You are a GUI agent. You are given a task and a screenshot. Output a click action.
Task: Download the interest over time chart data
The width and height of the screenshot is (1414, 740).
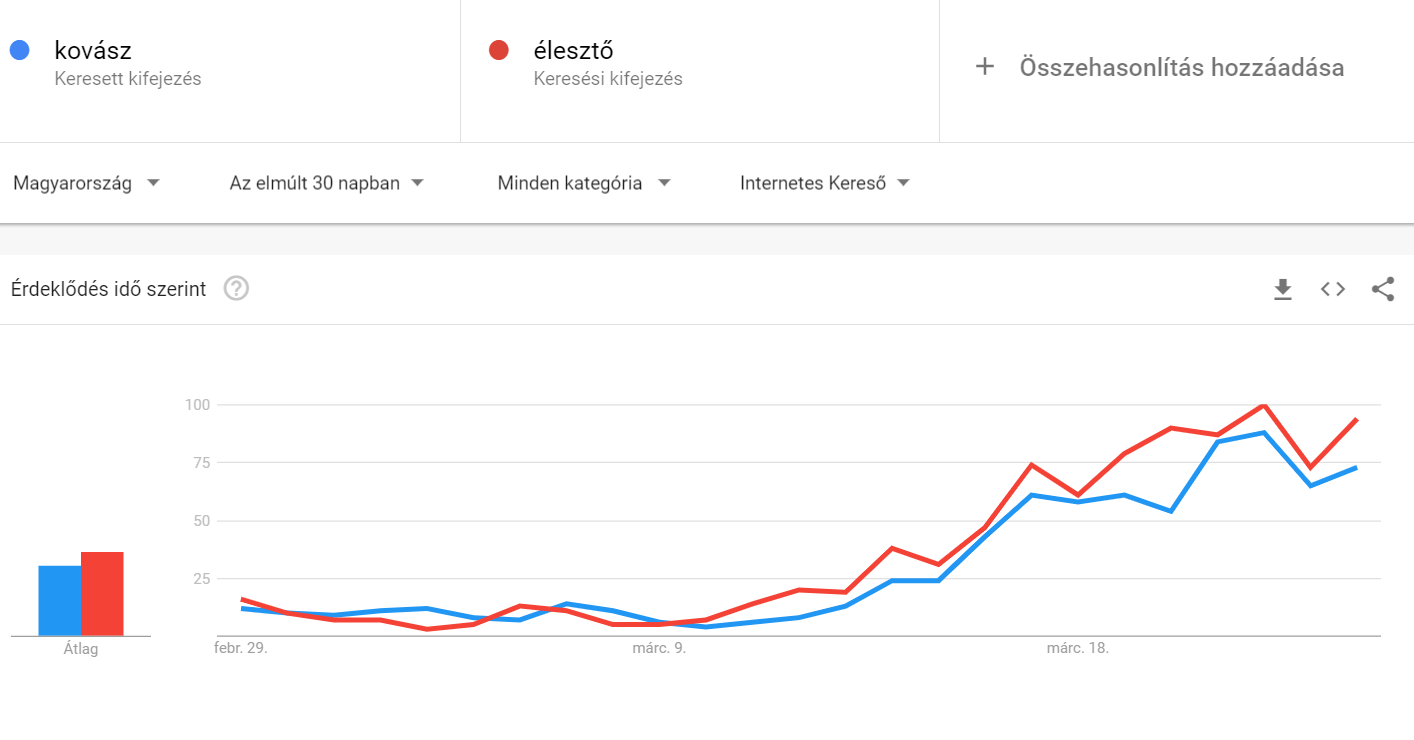tap(1282, 289)
